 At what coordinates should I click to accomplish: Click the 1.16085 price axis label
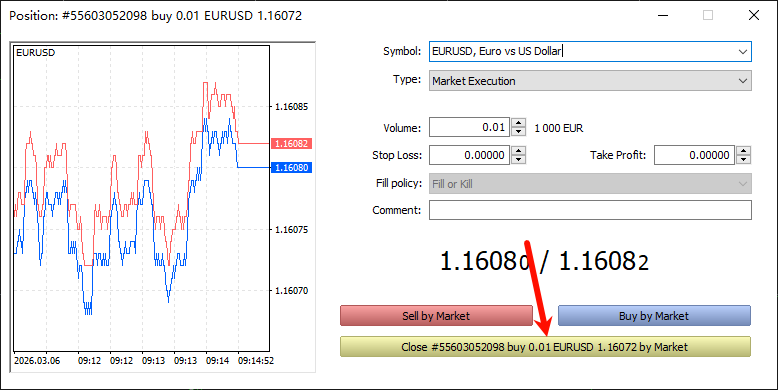point(291,107)
